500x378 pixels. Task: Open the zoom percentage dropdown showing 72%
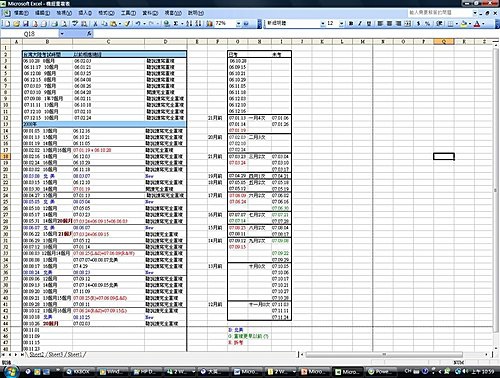click(238, 23)
